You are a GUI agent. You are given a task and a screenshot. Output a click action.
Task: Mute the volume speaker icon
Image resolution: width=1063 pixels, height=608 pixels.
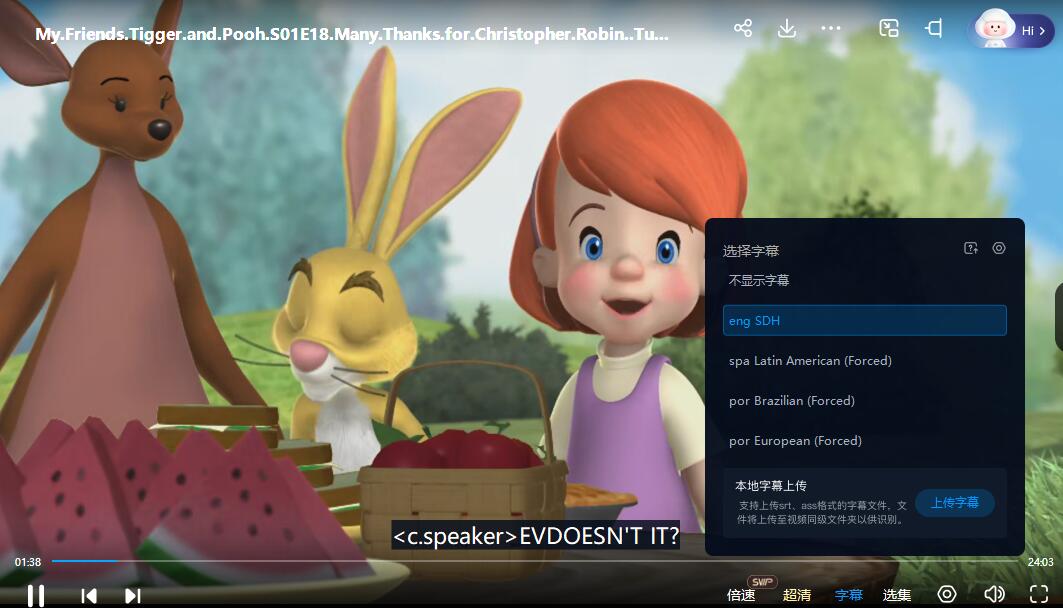pos(994,594)
